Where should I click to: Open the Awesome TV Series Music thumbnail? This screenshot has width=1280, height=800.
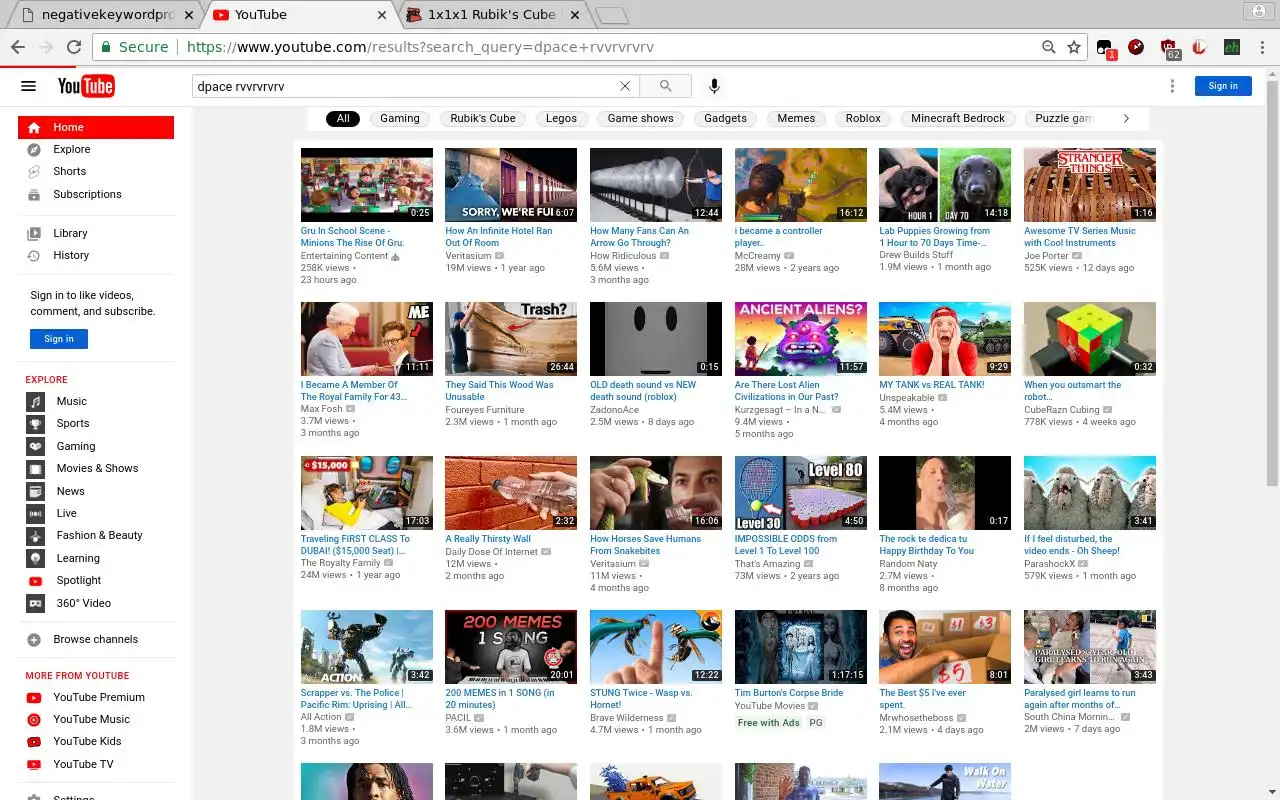click(1090, 185)
